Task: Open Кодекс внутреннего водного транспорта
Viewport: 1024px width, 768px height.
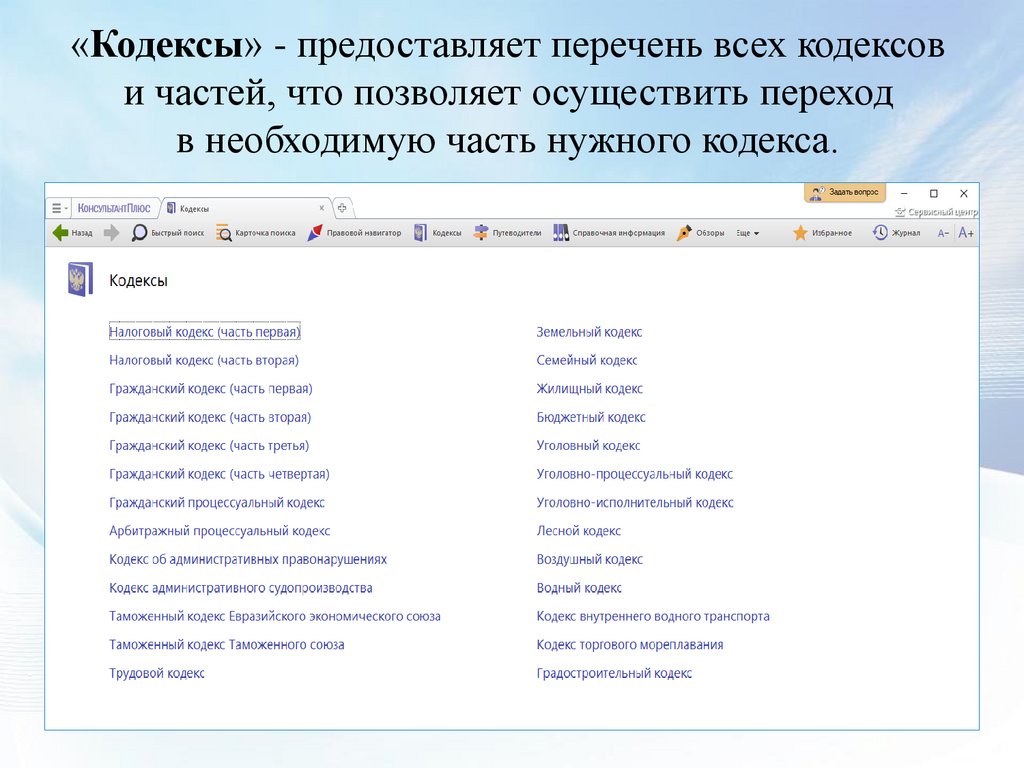Action: pyautogui.click(x=653, y=616)
